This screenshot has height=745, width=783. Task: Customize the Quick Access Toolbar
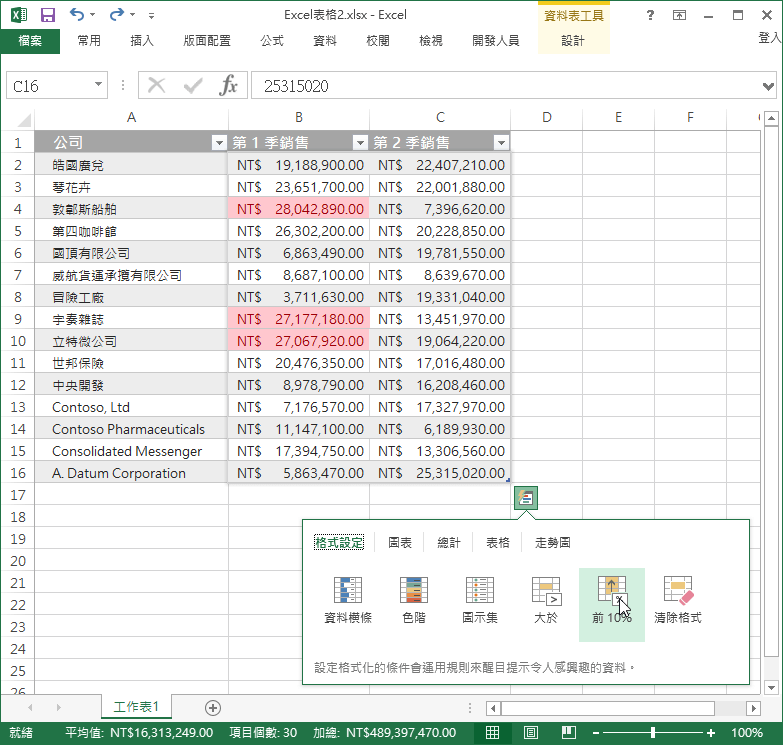pos(151,15)
